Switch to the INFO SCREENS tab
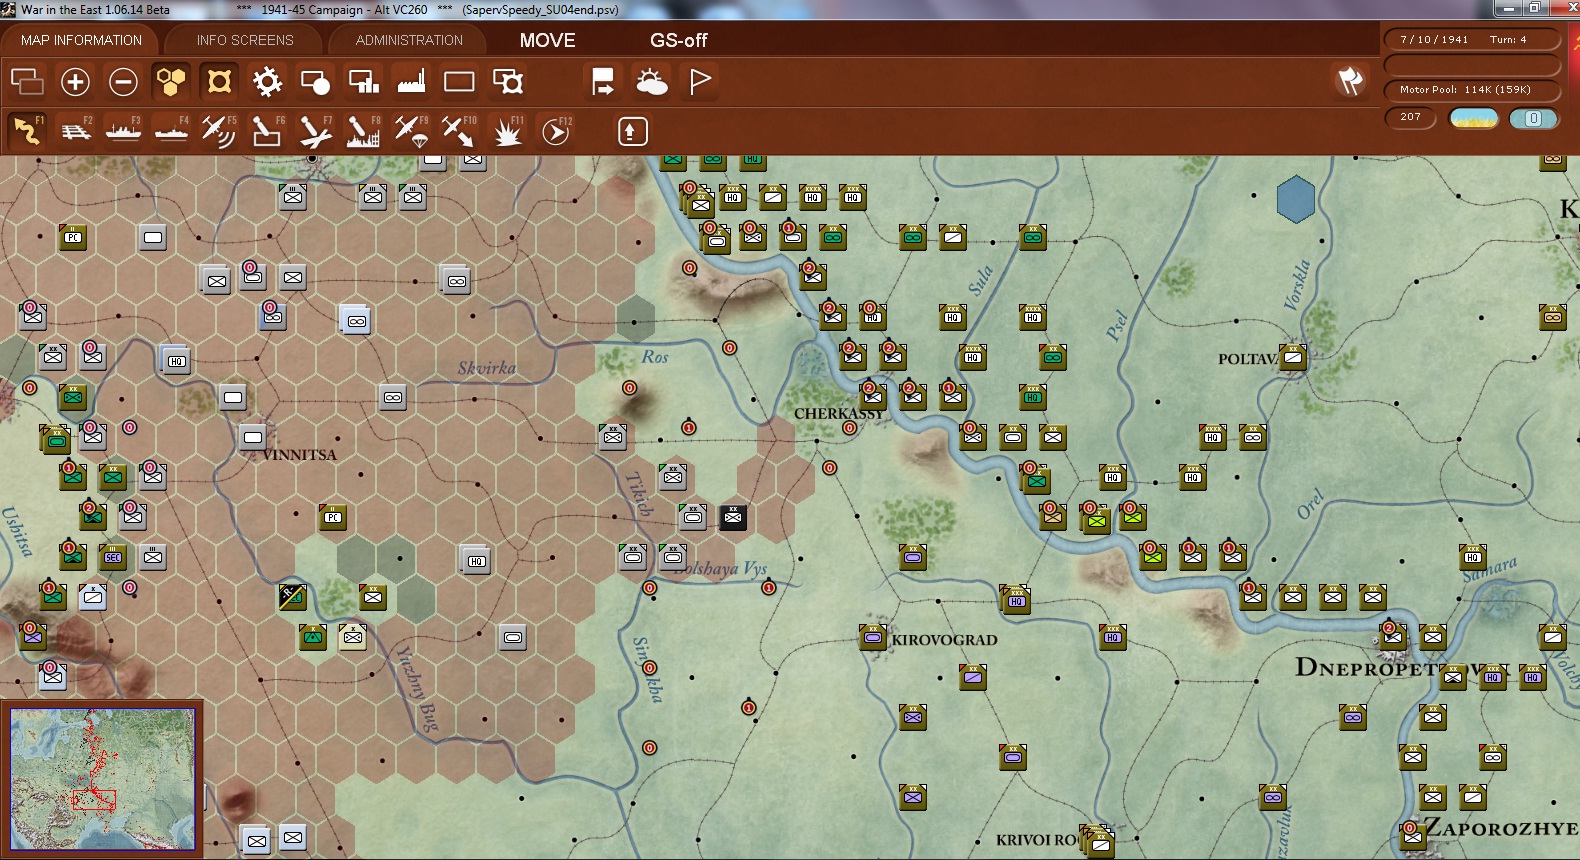Screen dimensions: 1580x860 click(245, 40)
